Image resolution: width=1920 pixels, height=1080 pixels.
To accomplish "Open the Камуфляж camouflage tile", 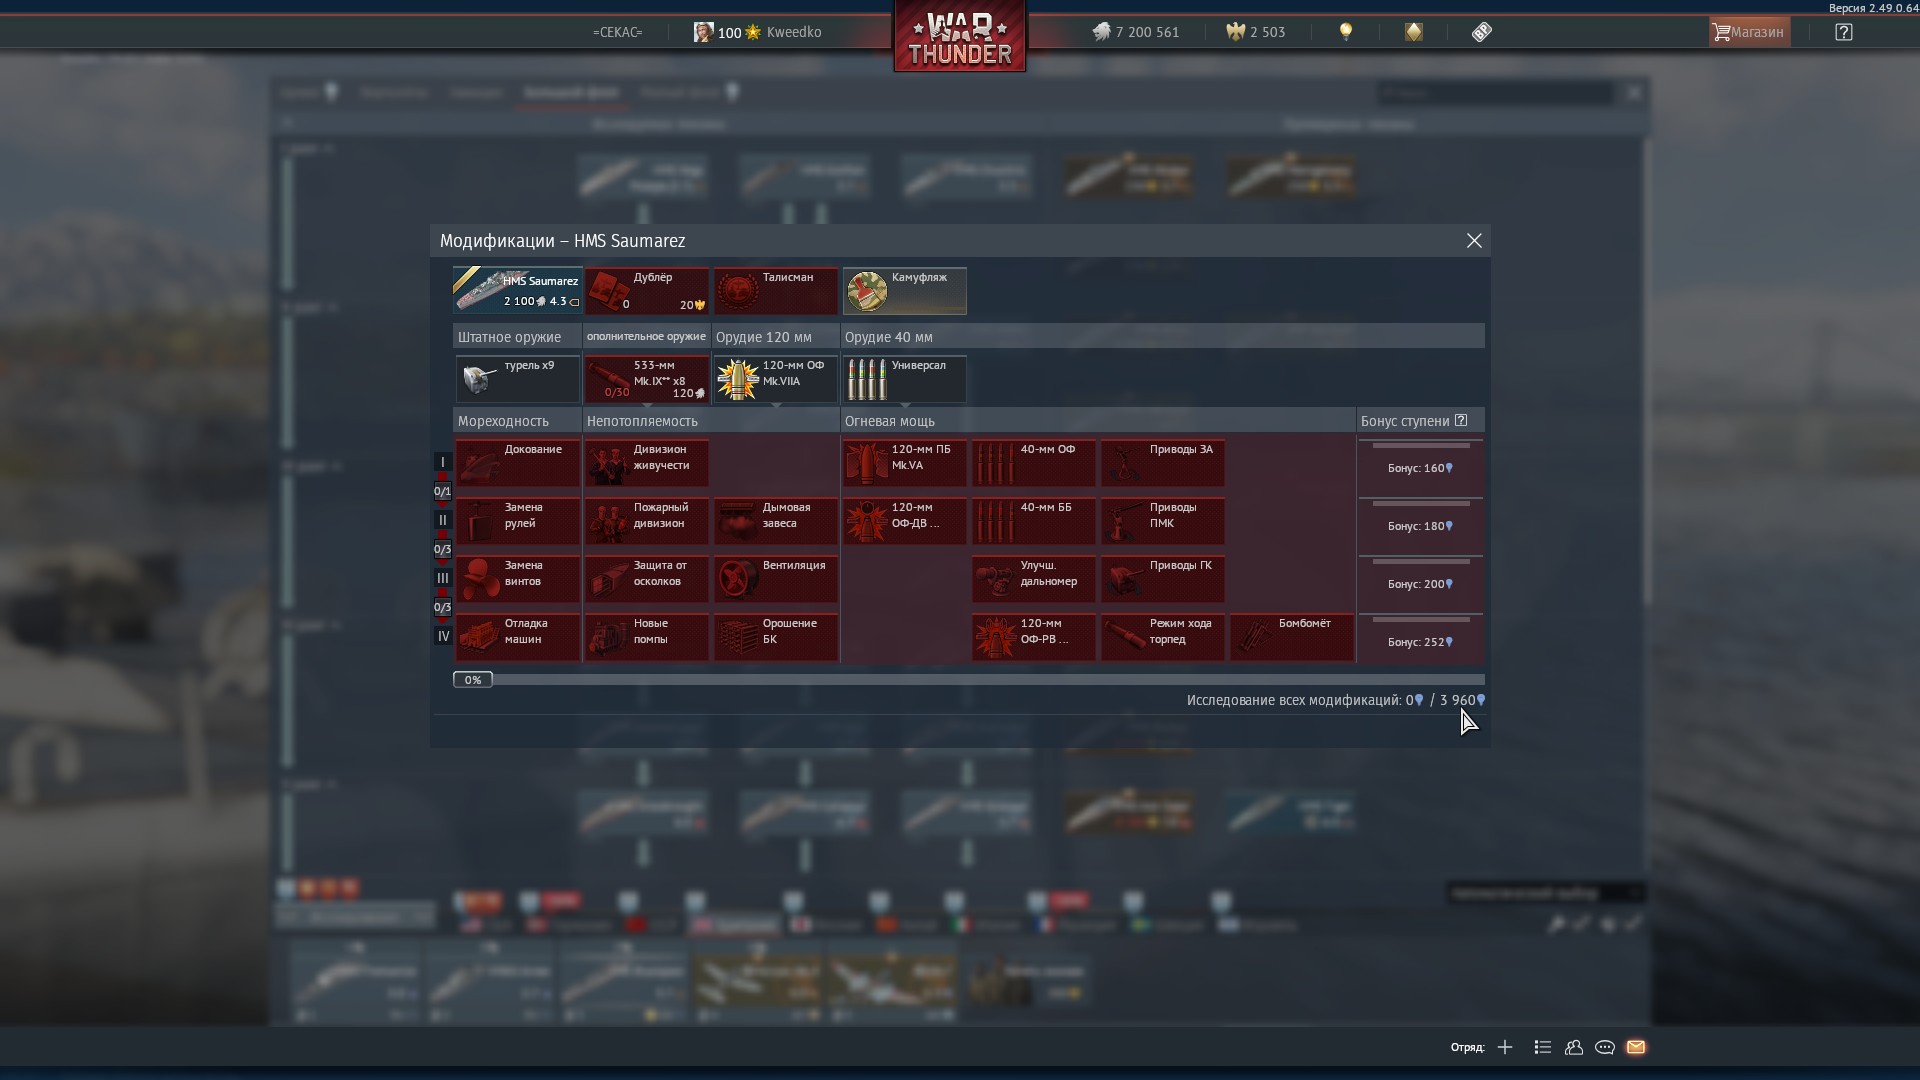I will pos(904,291).
